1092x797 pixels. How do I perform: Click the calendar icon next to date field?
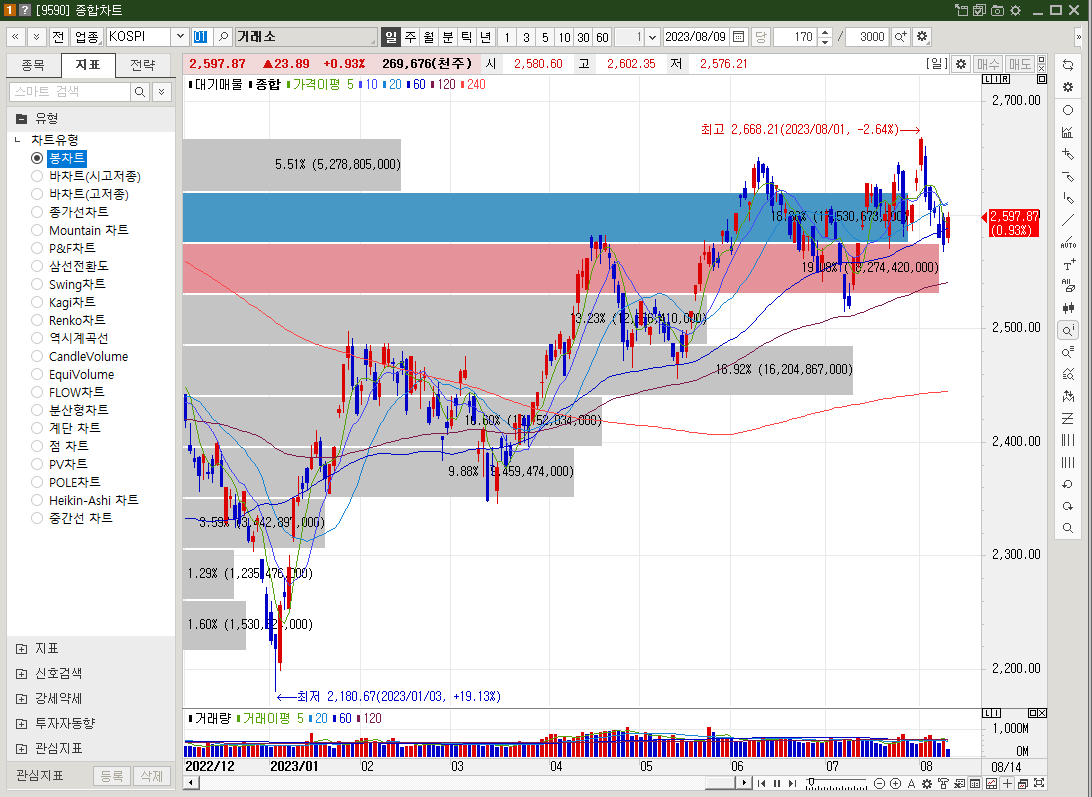click(739, 37)
